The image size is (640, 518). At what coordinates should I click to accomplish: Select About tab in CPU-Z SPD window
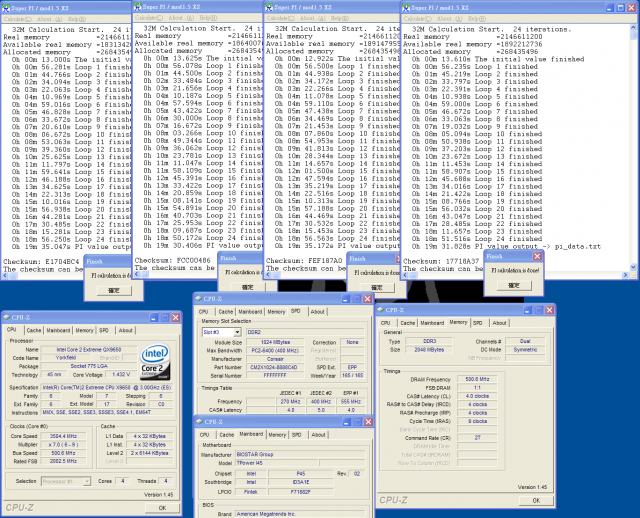[317, 311]
